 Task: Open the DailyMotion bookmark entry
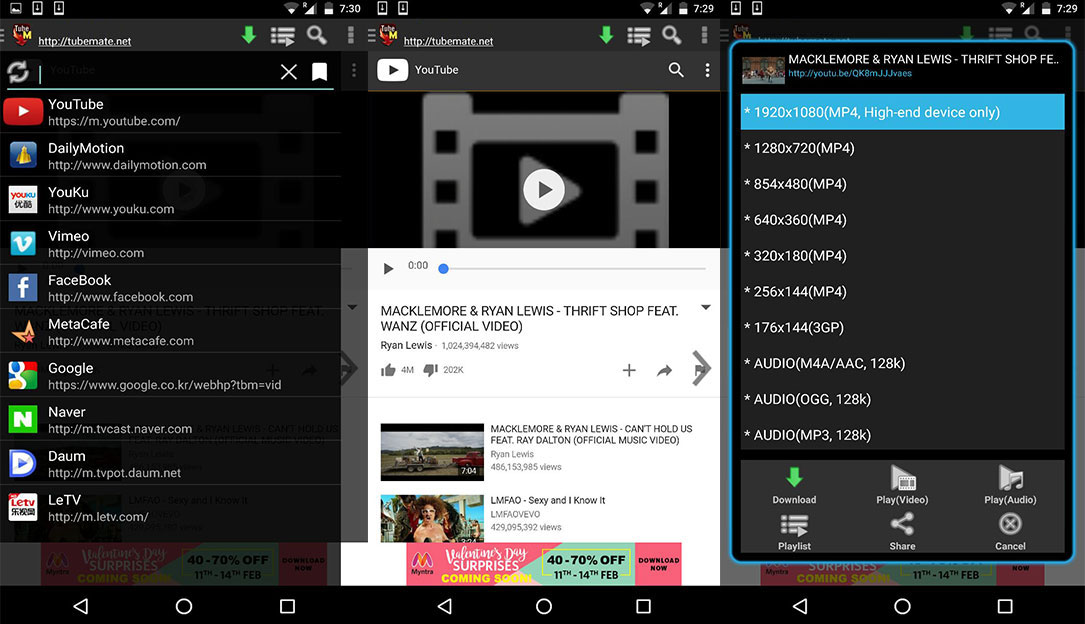170,156
